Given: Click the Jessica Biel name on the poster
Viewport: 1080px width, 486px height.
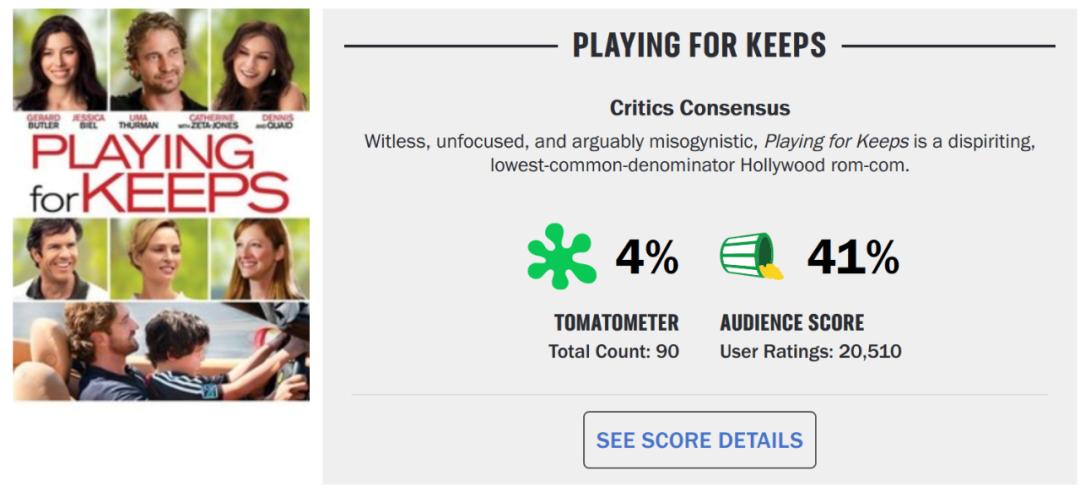Looking at the screenshot, I should pyautogui.click(x=88, y=121).
